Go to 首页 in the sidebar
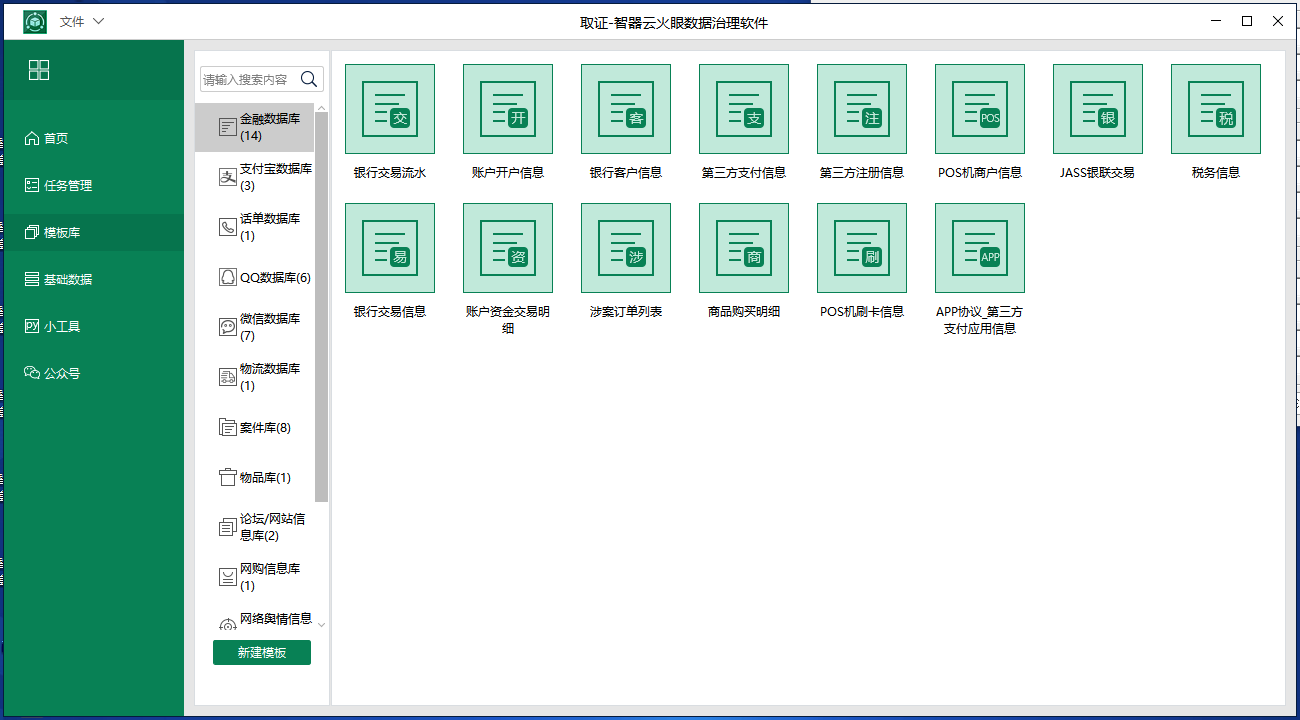This screenshot has width=1300, height=720. click(55, 139)
